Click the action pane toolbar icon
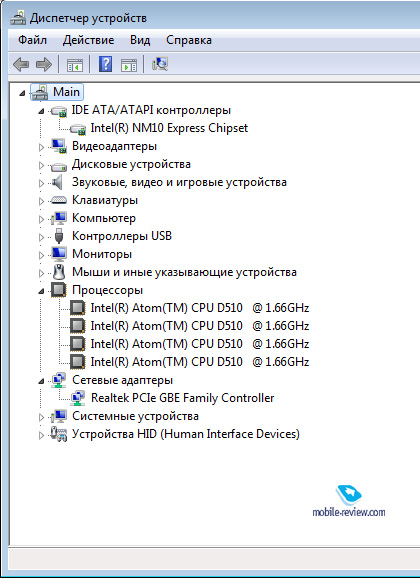The image size is (420, 578). pyautogui.click(x=129, y=65)
